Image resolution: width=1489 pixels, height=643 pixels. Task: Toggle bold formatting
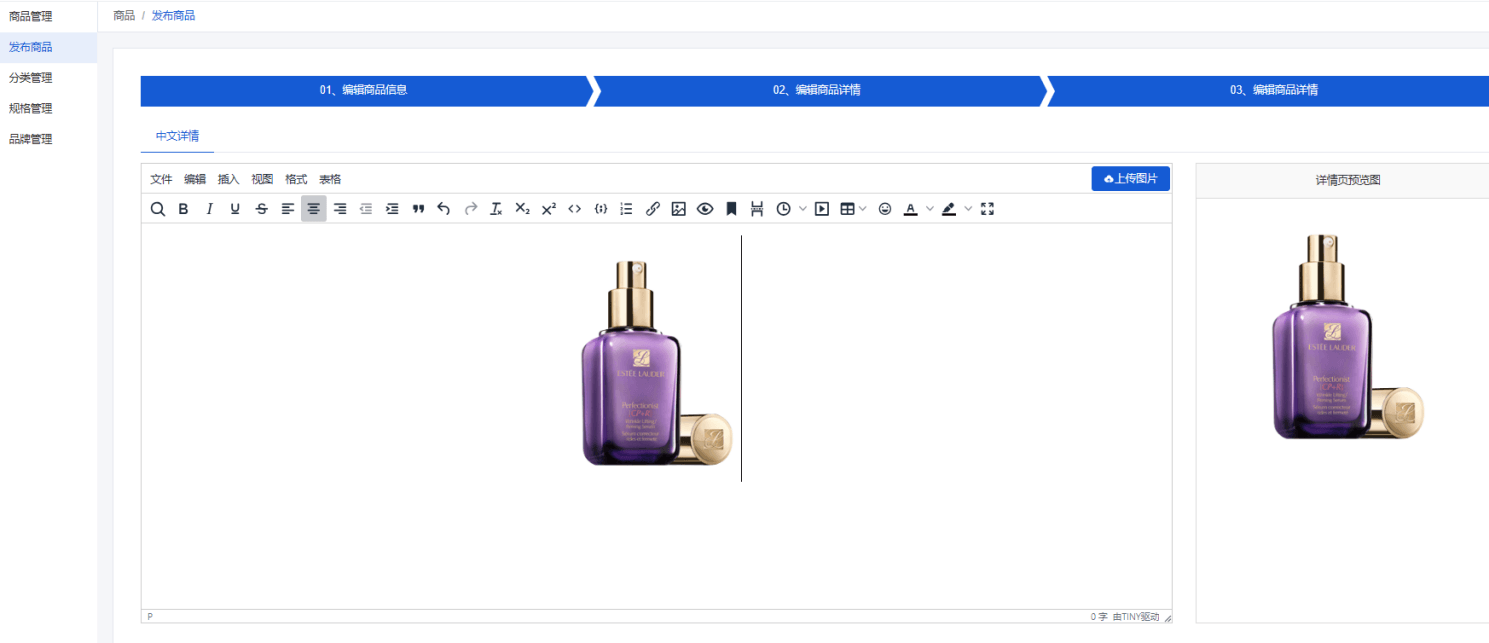(x=183, y=209)
